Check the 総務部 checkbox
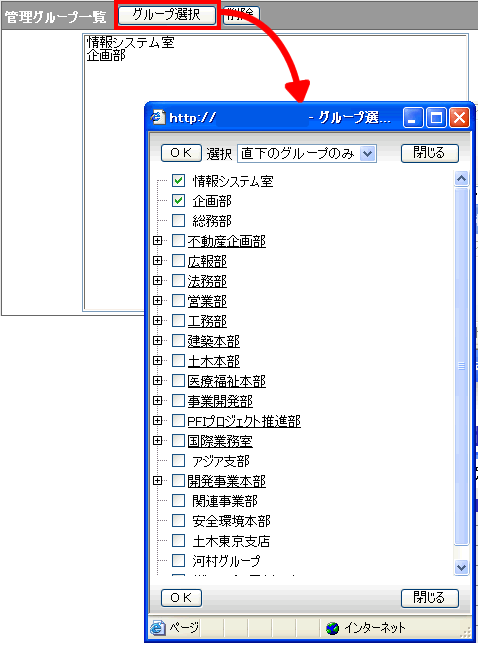 coord(179,220)
